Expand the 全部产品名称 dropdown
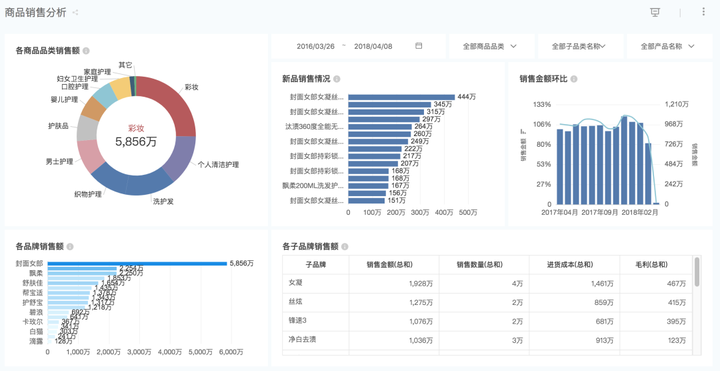 pos(669,46)
